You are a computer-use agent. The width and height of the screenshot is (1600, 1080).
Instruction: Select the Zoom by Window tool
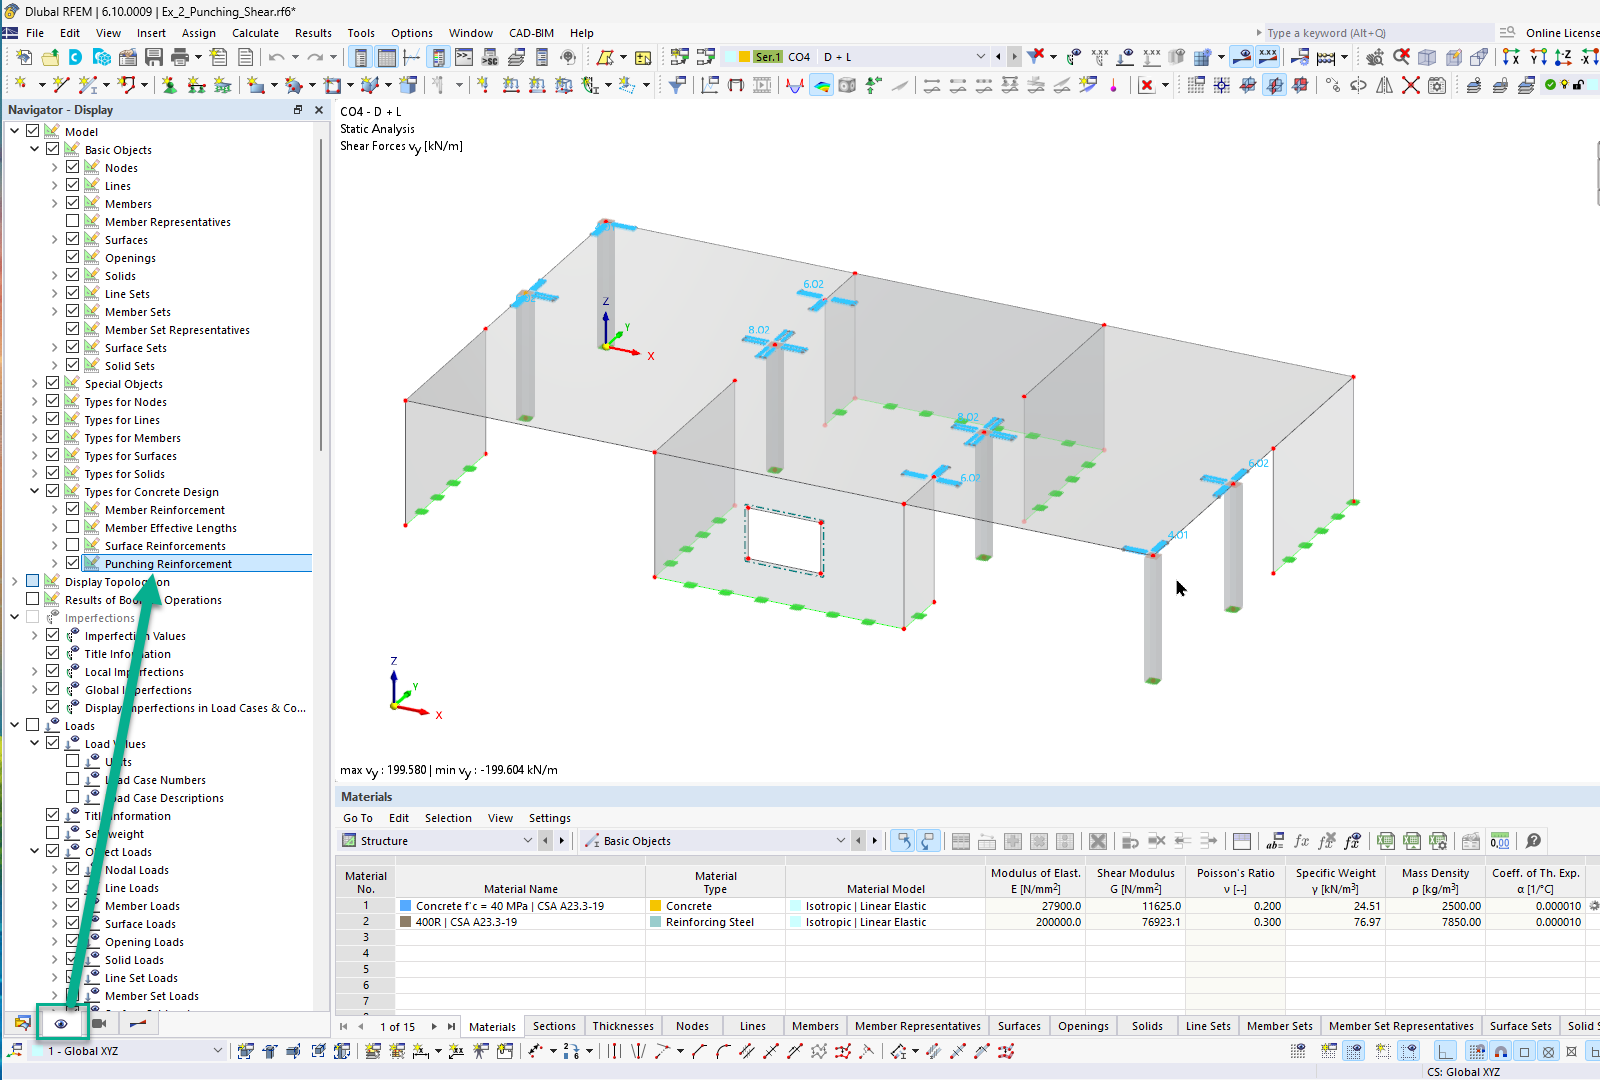[1400, 57]
